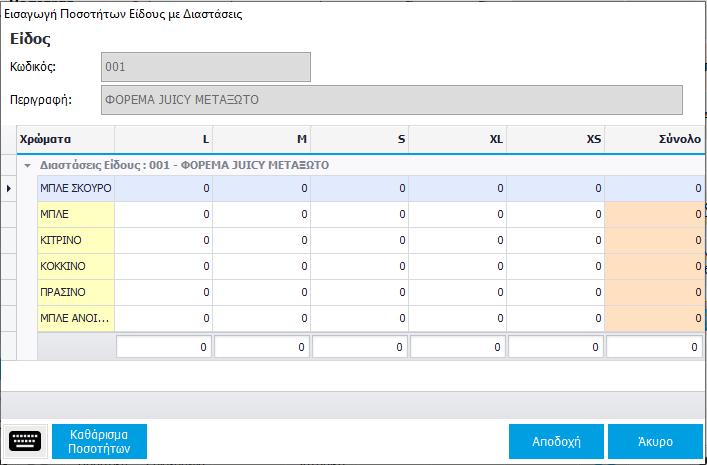This screenshot has height=465, width=707.
Task: Select the ΚΙΤΡΙΝΟ color row label
Action: point(75,240)
